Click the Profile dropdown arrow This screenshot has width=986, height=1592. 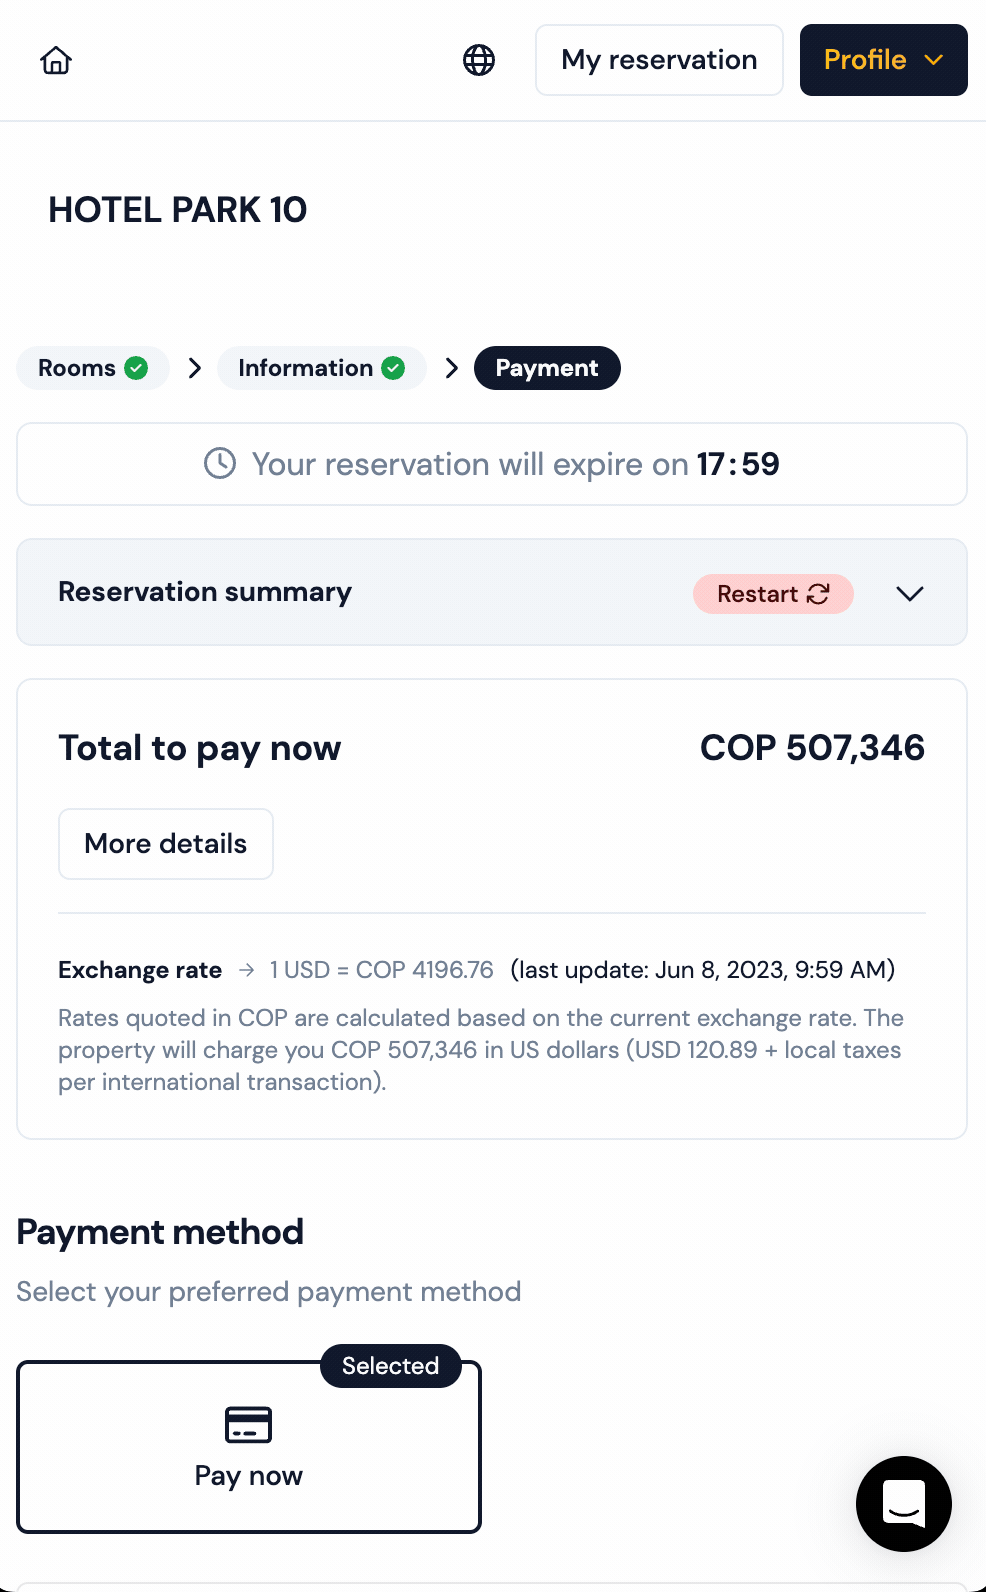934,60
